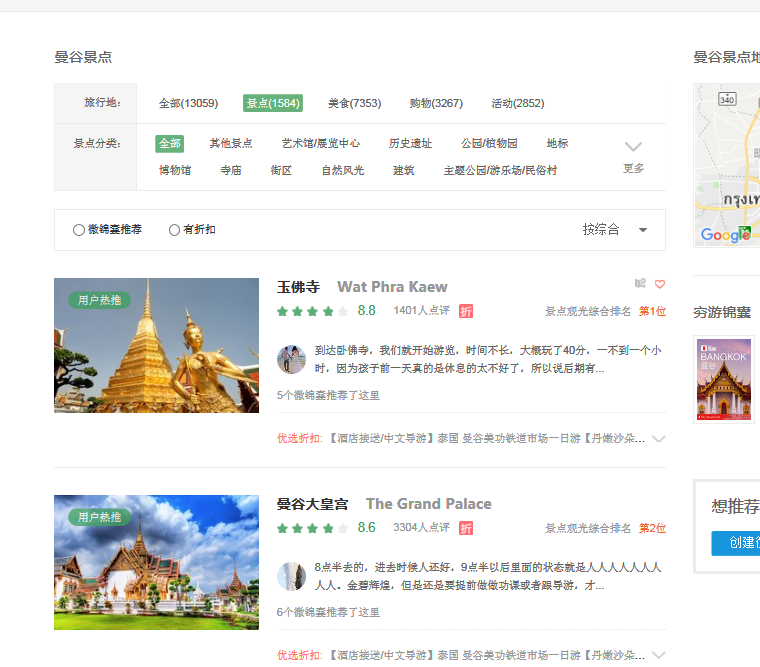The image size is (760, 667).
Task: Switch to the 购物(3267) tab
Action: click(x=436, y=103)
